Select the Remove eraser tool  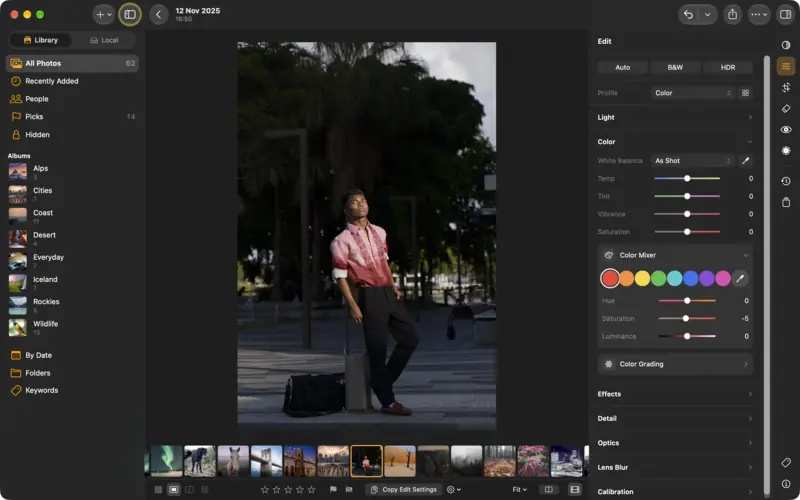[x=786, y=109]
